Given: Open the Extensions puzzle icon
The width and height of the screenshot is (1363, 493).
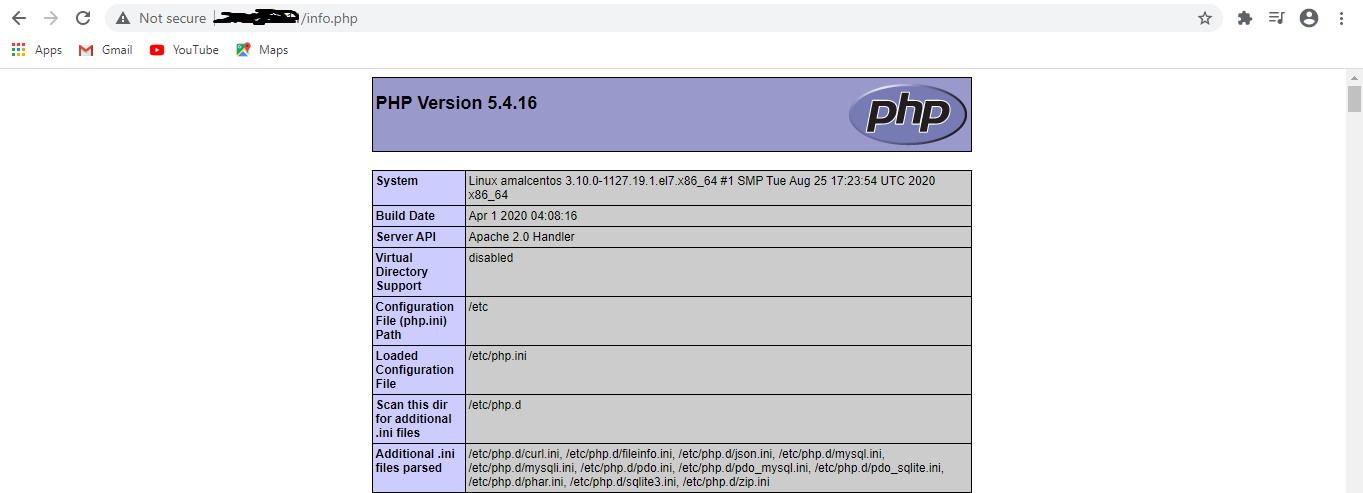Looking at the screenshot, I should [x=1245, y=18].
